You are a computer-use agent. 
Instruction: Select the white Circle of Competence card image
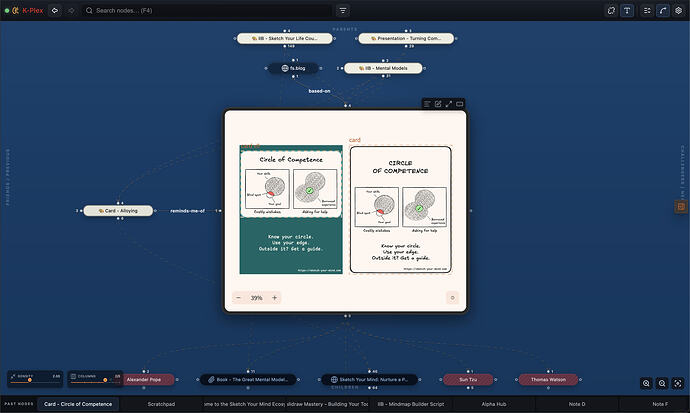coord(400,209)
